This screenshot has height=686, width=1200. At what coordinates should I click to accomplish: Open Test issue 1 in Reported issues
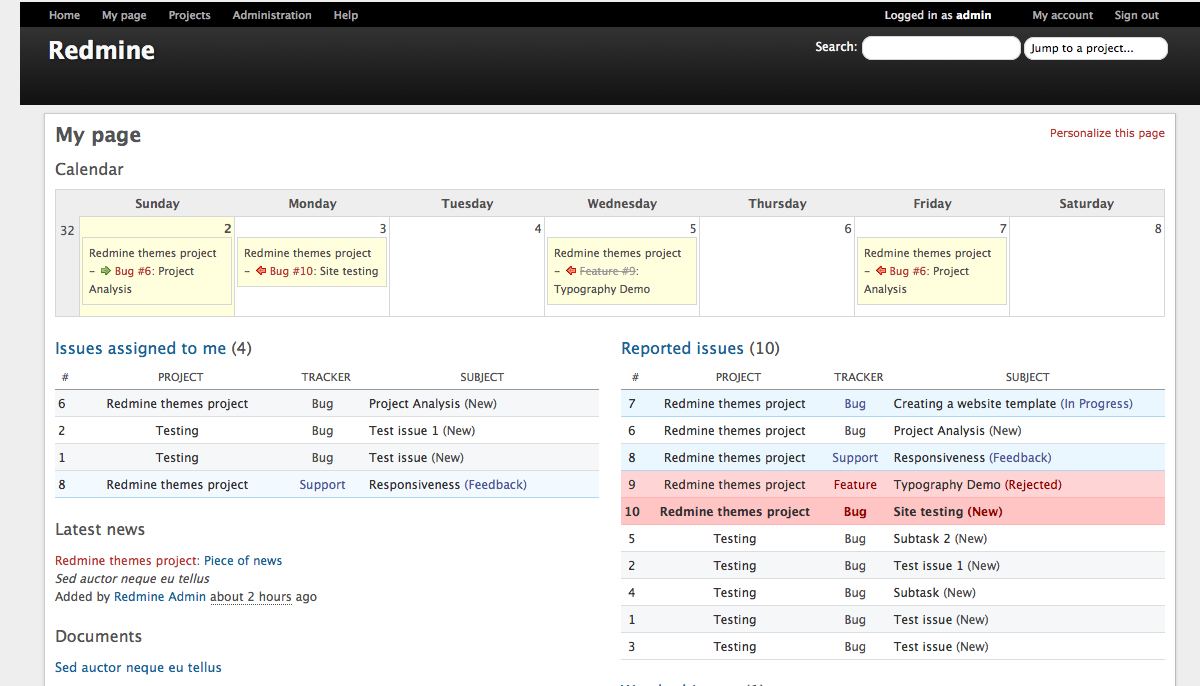[x=928, y=566]
